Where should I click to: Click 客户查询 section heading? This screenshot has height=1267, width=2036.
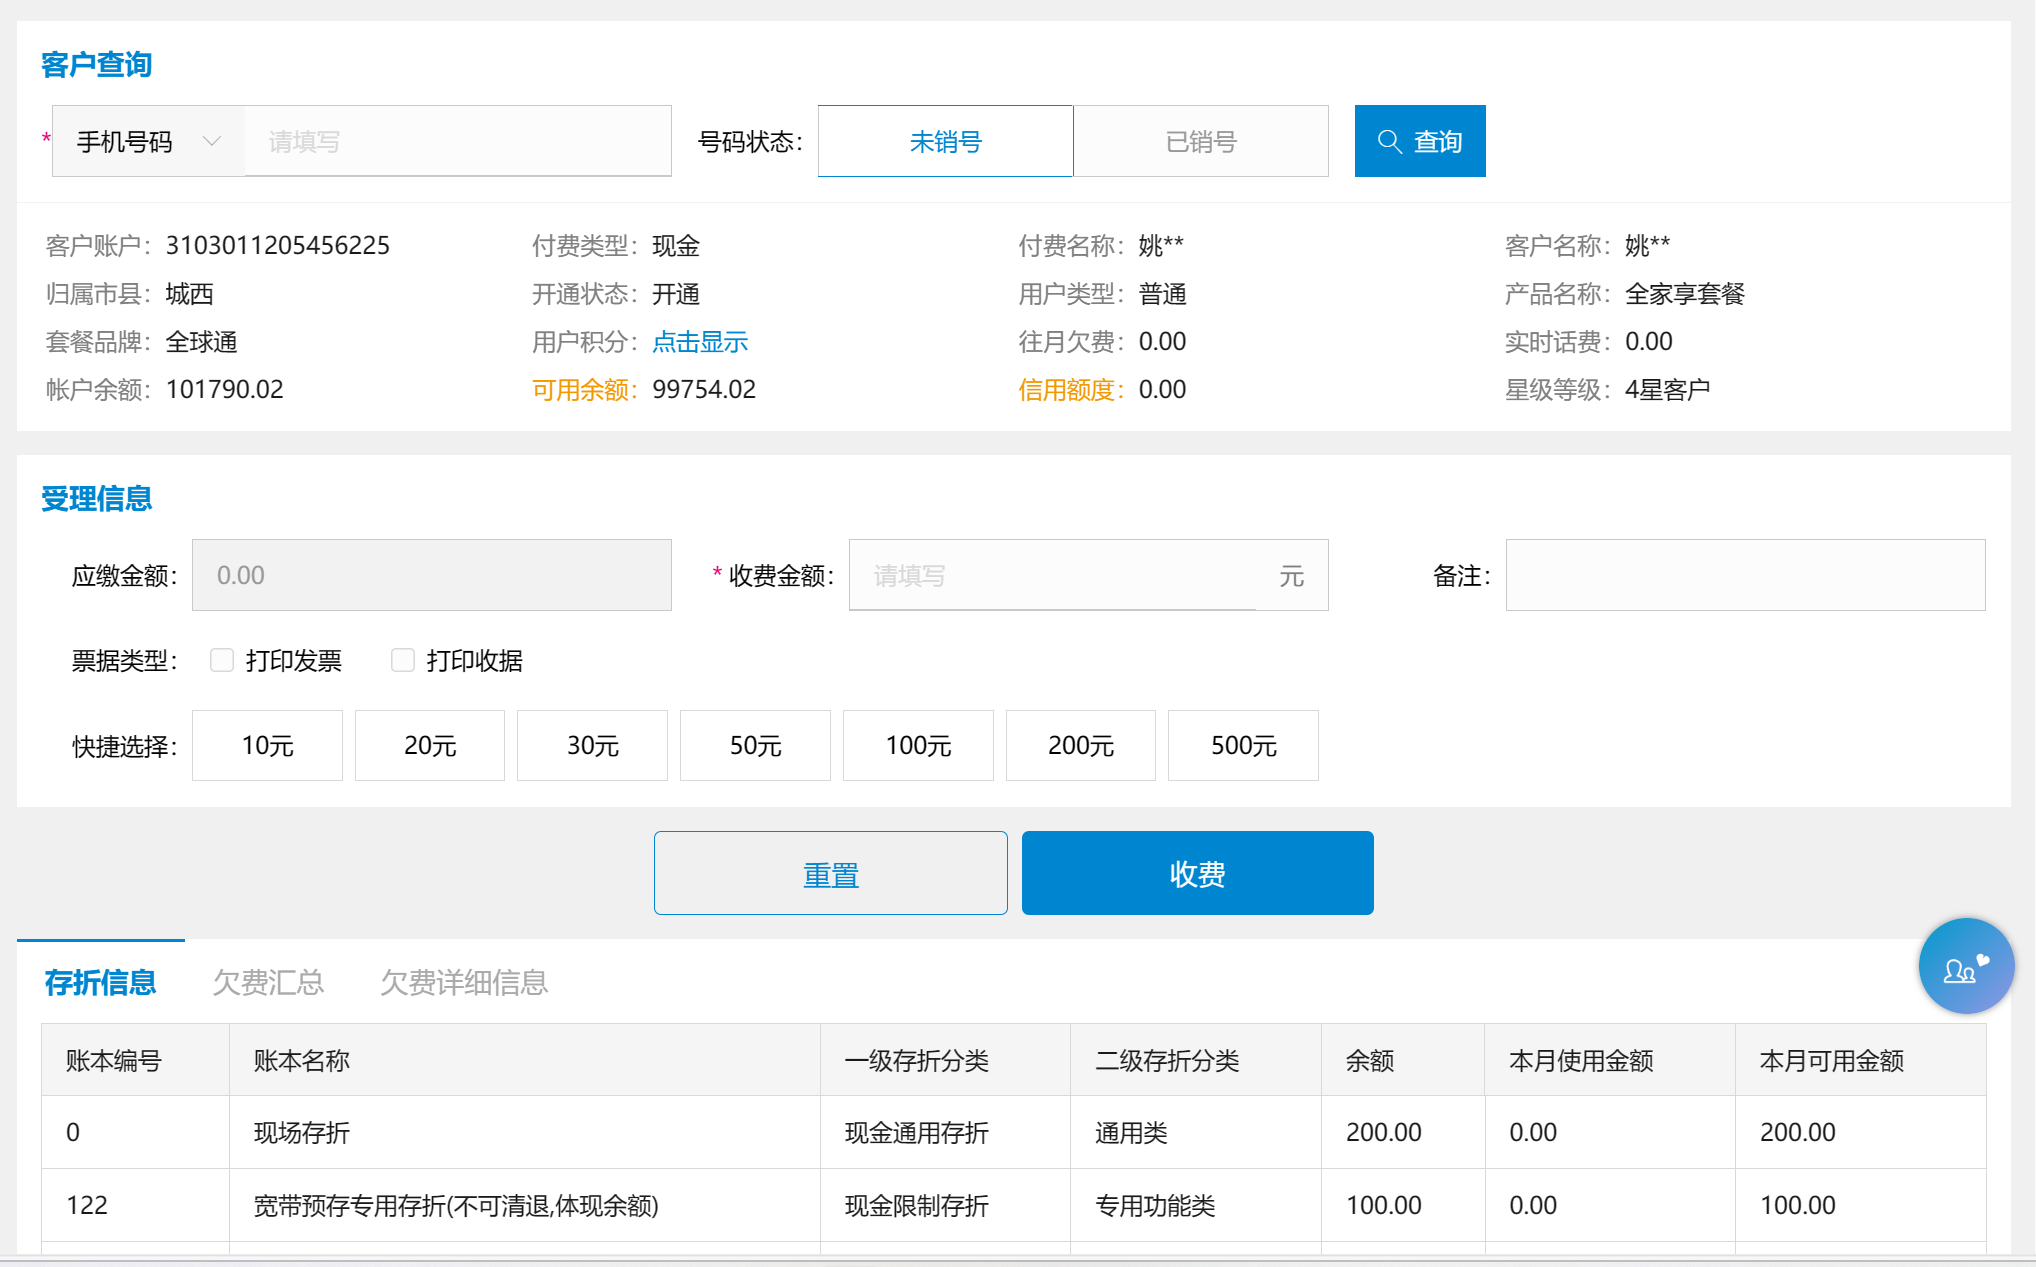coord(96,64)
